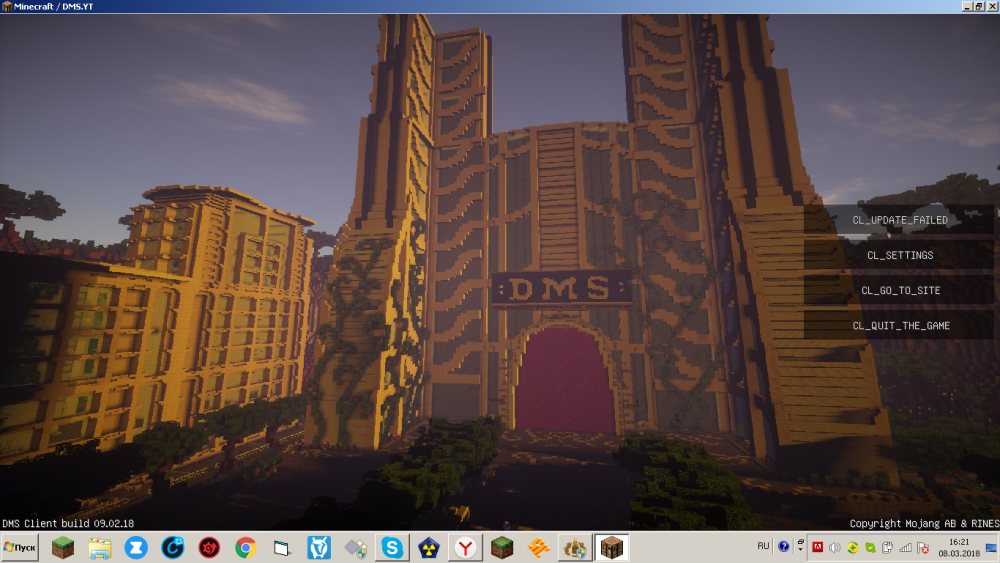Launch Google Chrome from the taskbar
This screenshot has width=1000, height=563.
point(245,548)
